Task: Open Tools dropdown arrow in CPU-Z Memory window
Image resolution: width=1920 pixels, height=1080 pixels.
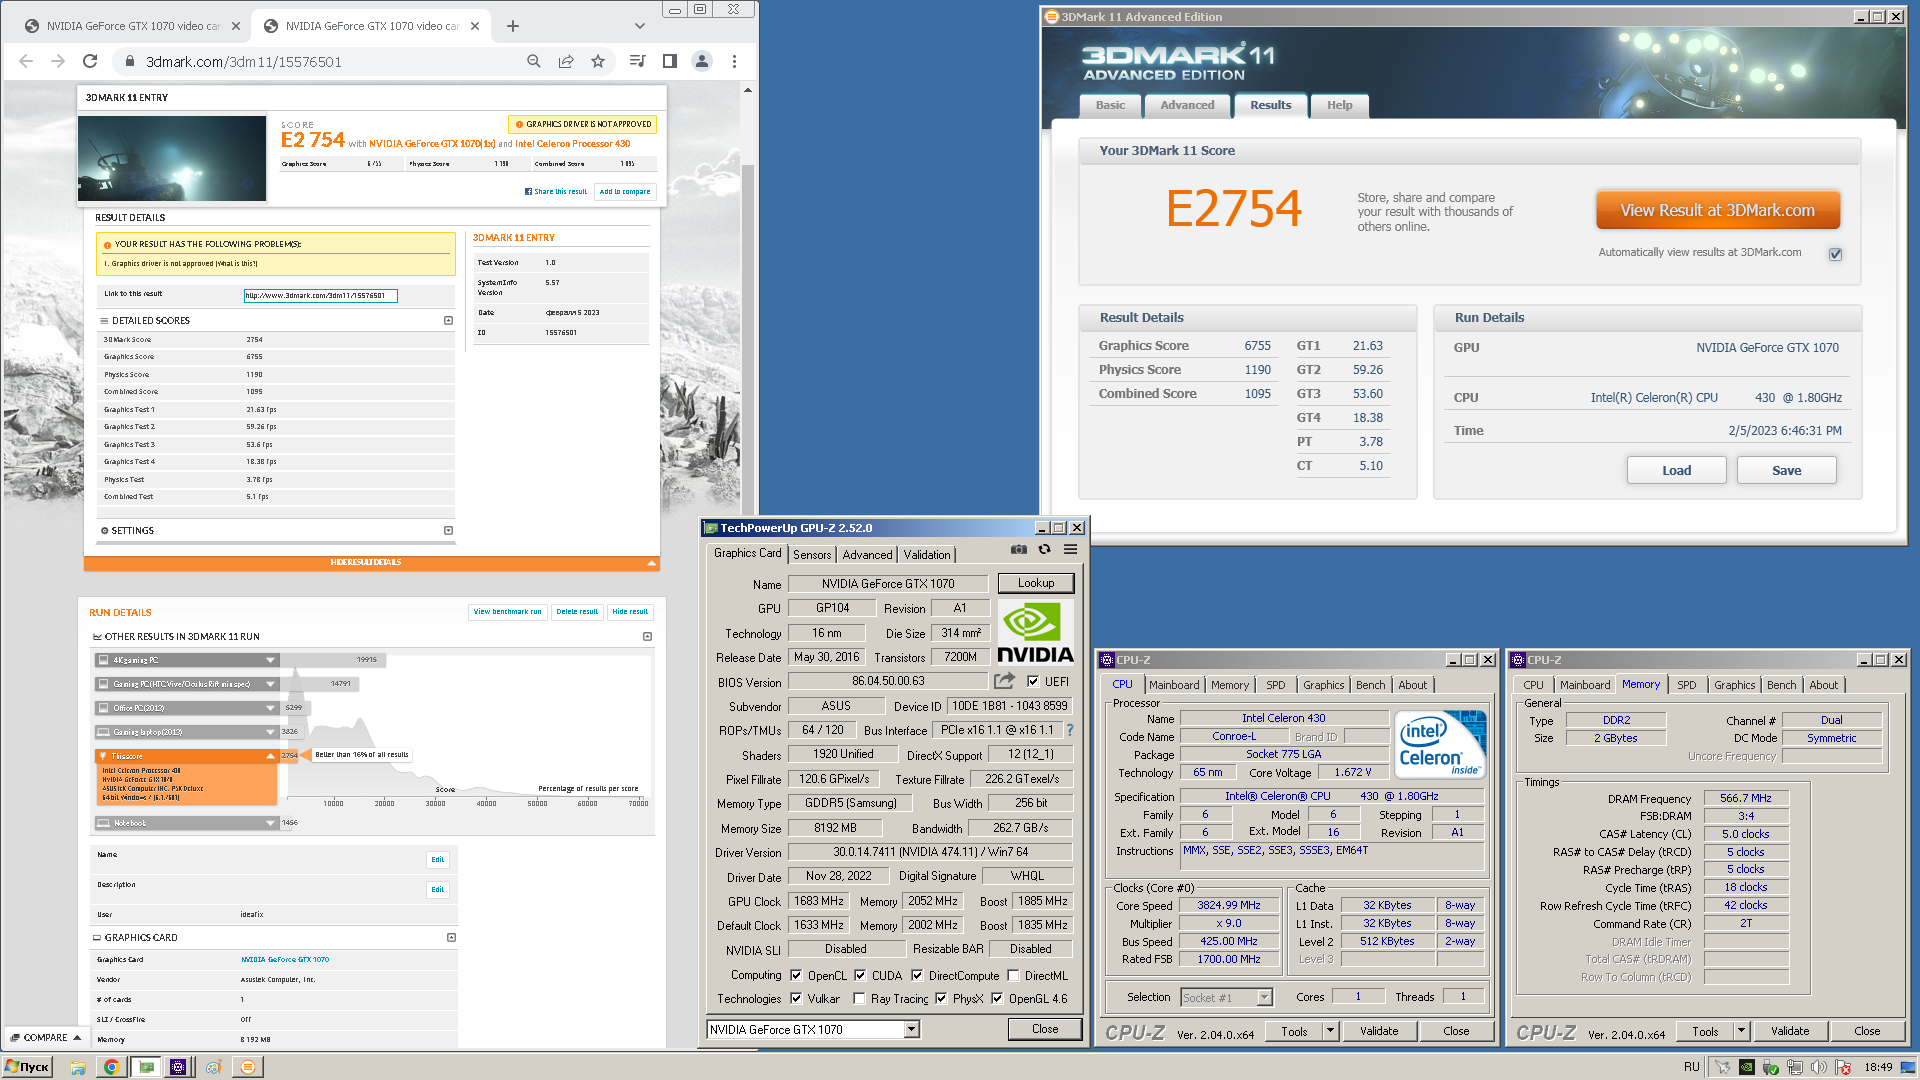Action: [1741, 1031]
